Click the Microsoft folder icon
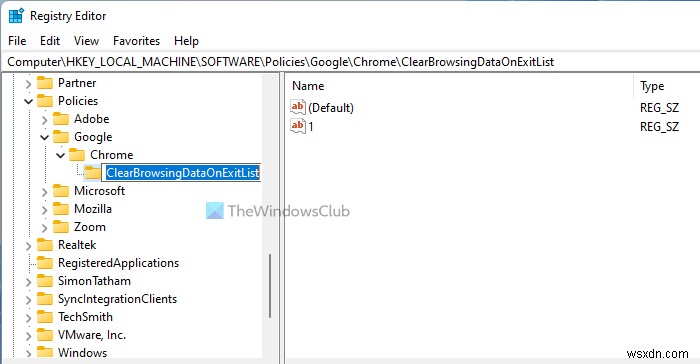 click(x=61, y=191)
